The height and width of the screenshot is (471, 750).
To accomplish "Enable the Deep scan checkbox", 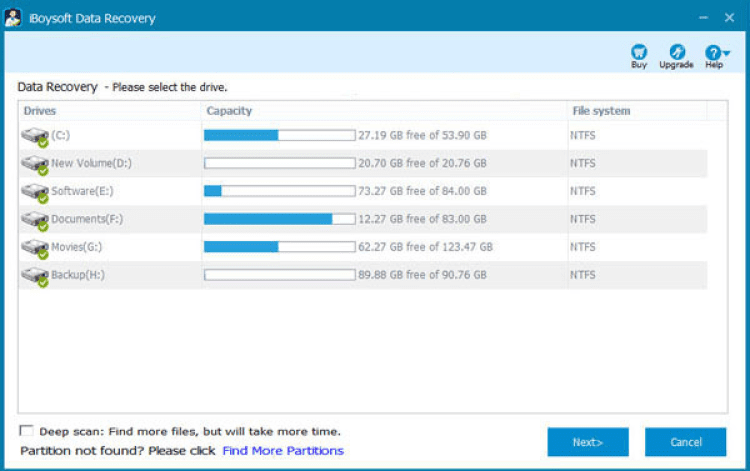I will pyautogui.click(x=25, y=431).
